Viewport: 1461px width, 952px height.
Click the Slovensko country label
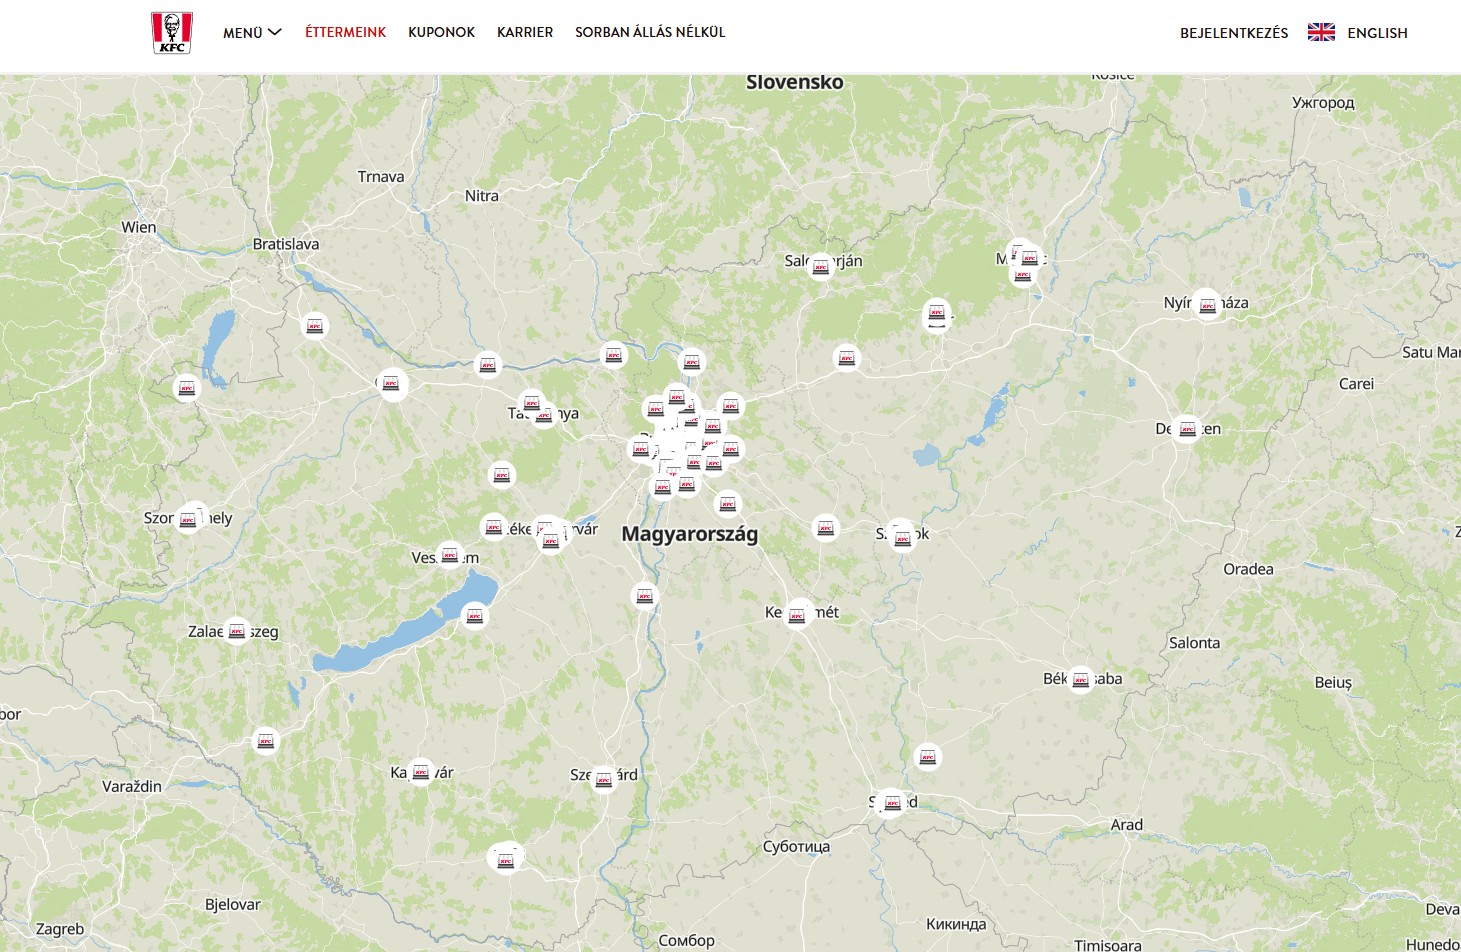tap(795, 82)
